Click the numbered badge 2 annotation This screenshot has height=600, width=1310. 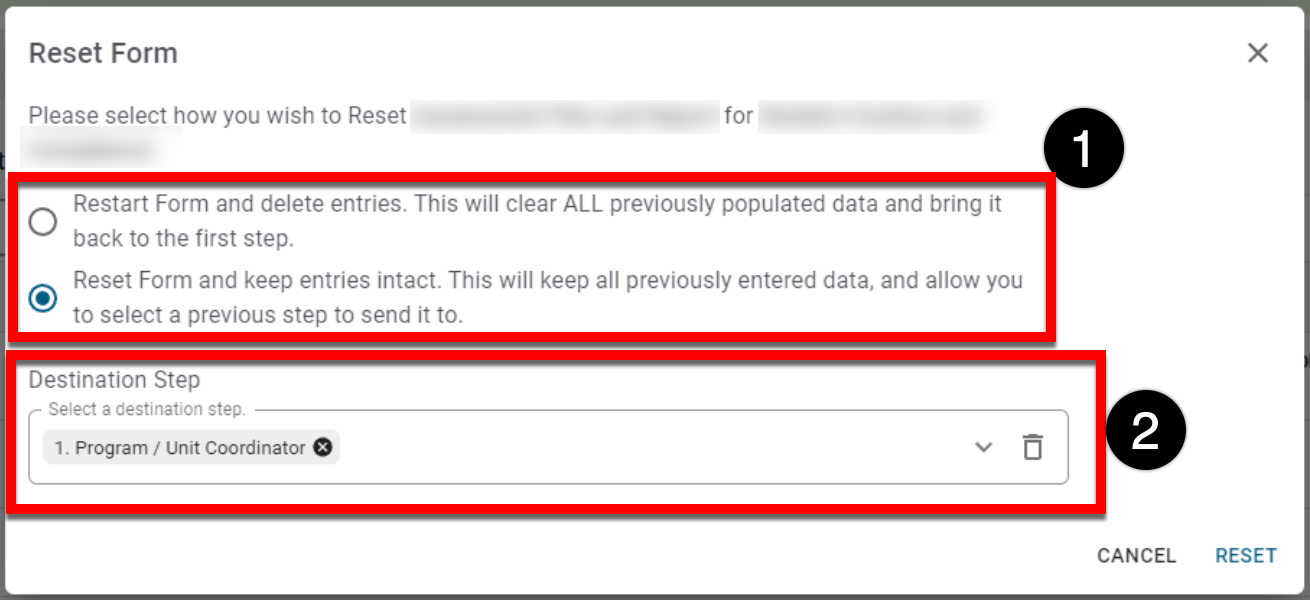[1145, 431]
